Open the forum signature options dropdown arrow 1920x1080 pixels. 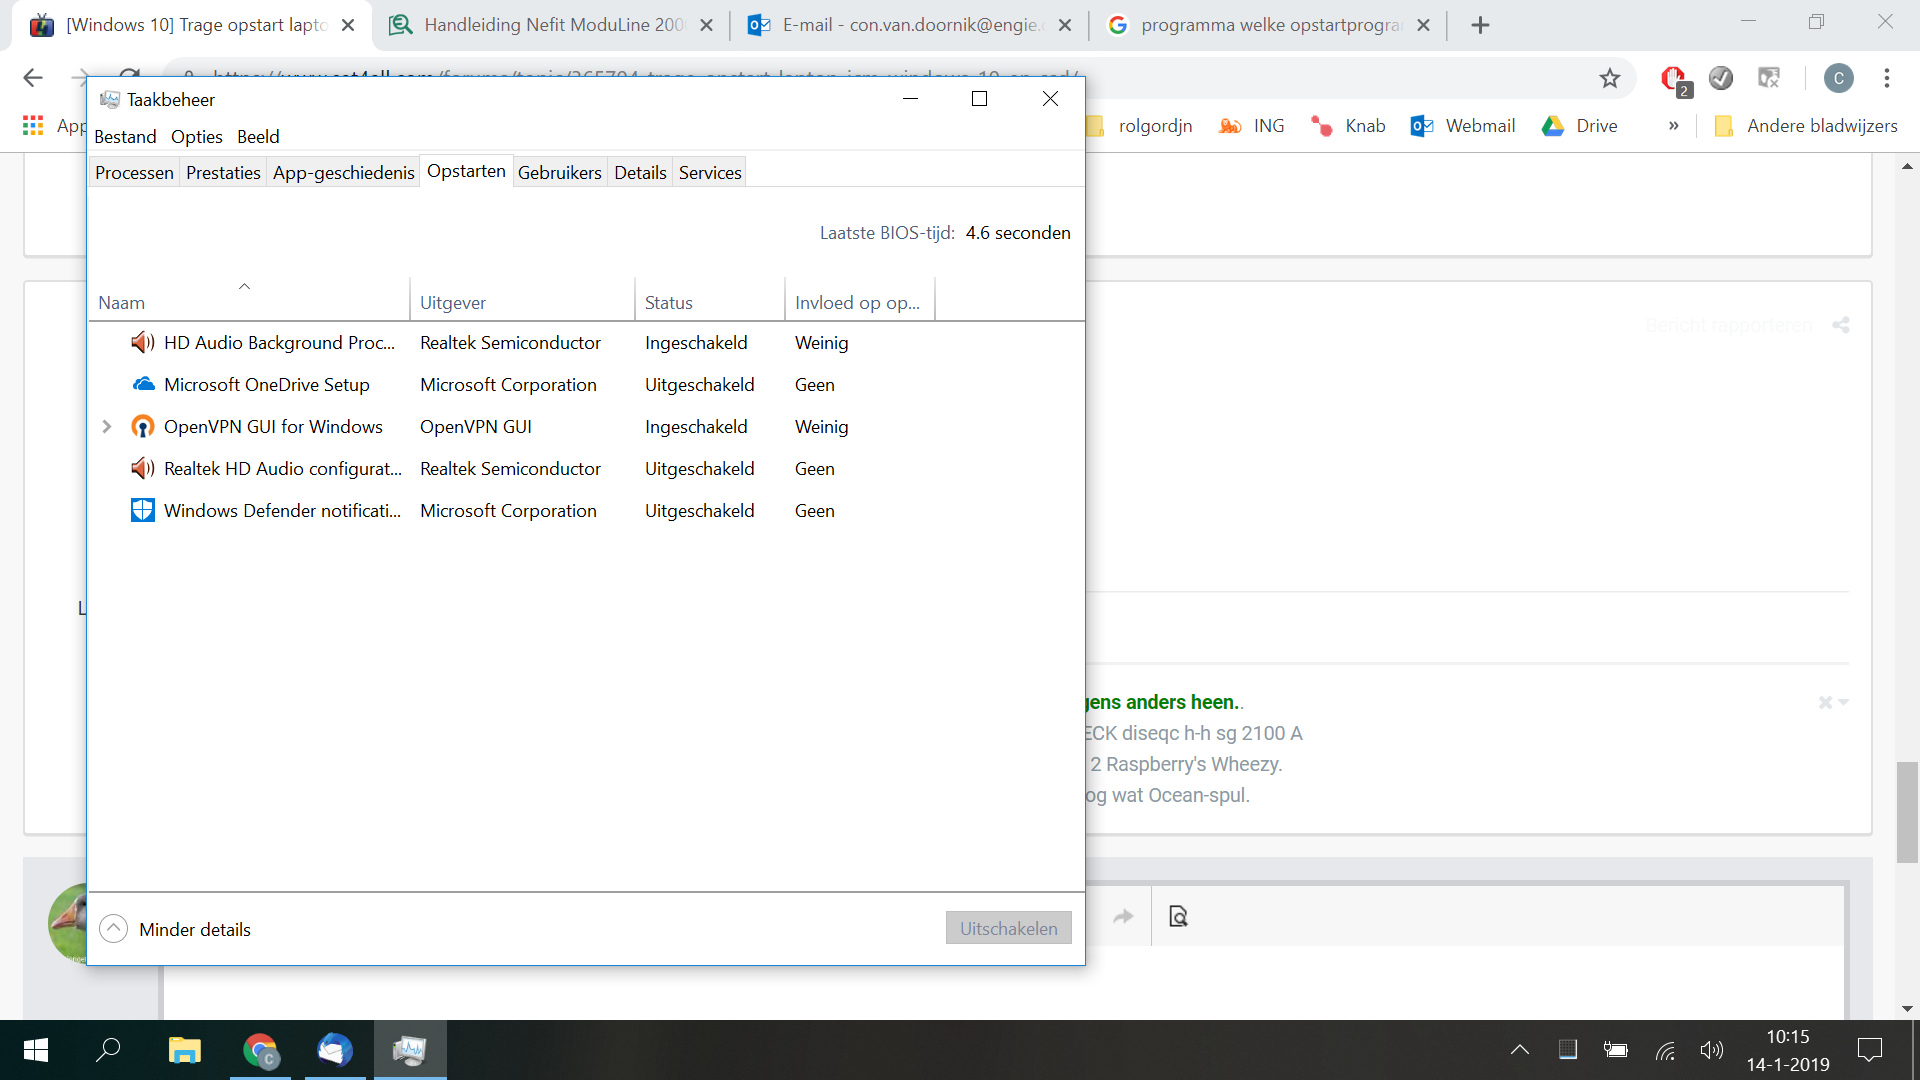point(1843,702)
